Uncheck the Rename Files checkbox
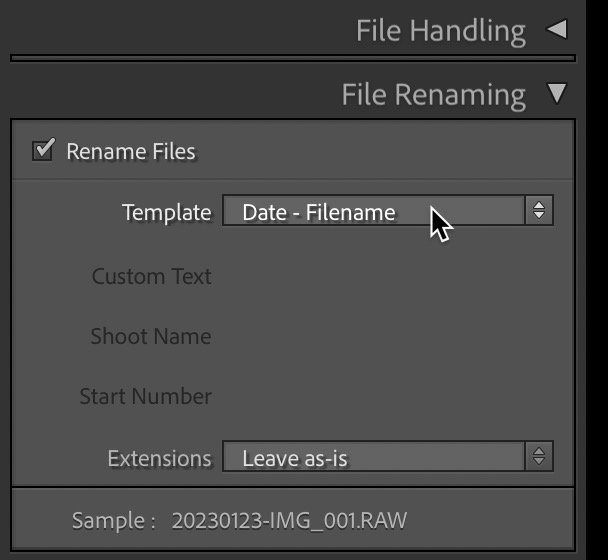 coord(43,150)
